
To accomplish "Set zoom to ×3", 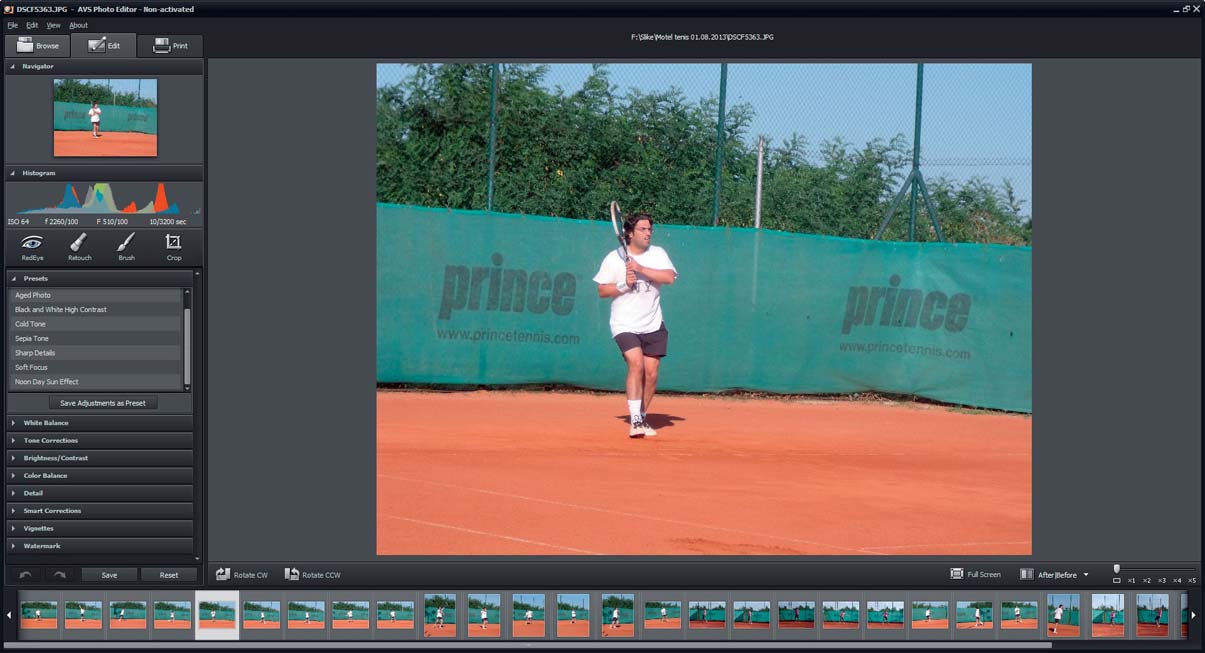I will [x=1161, y=580].
